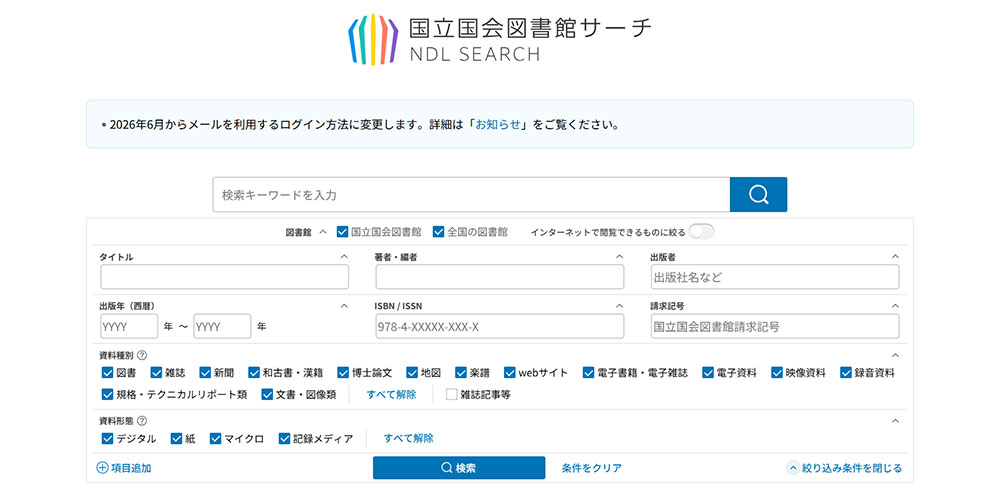Uncheck the 電子書籍・電子雑誌 checkbox
The height and width of the screenshot is (500, 1000).
click(589, 372)
